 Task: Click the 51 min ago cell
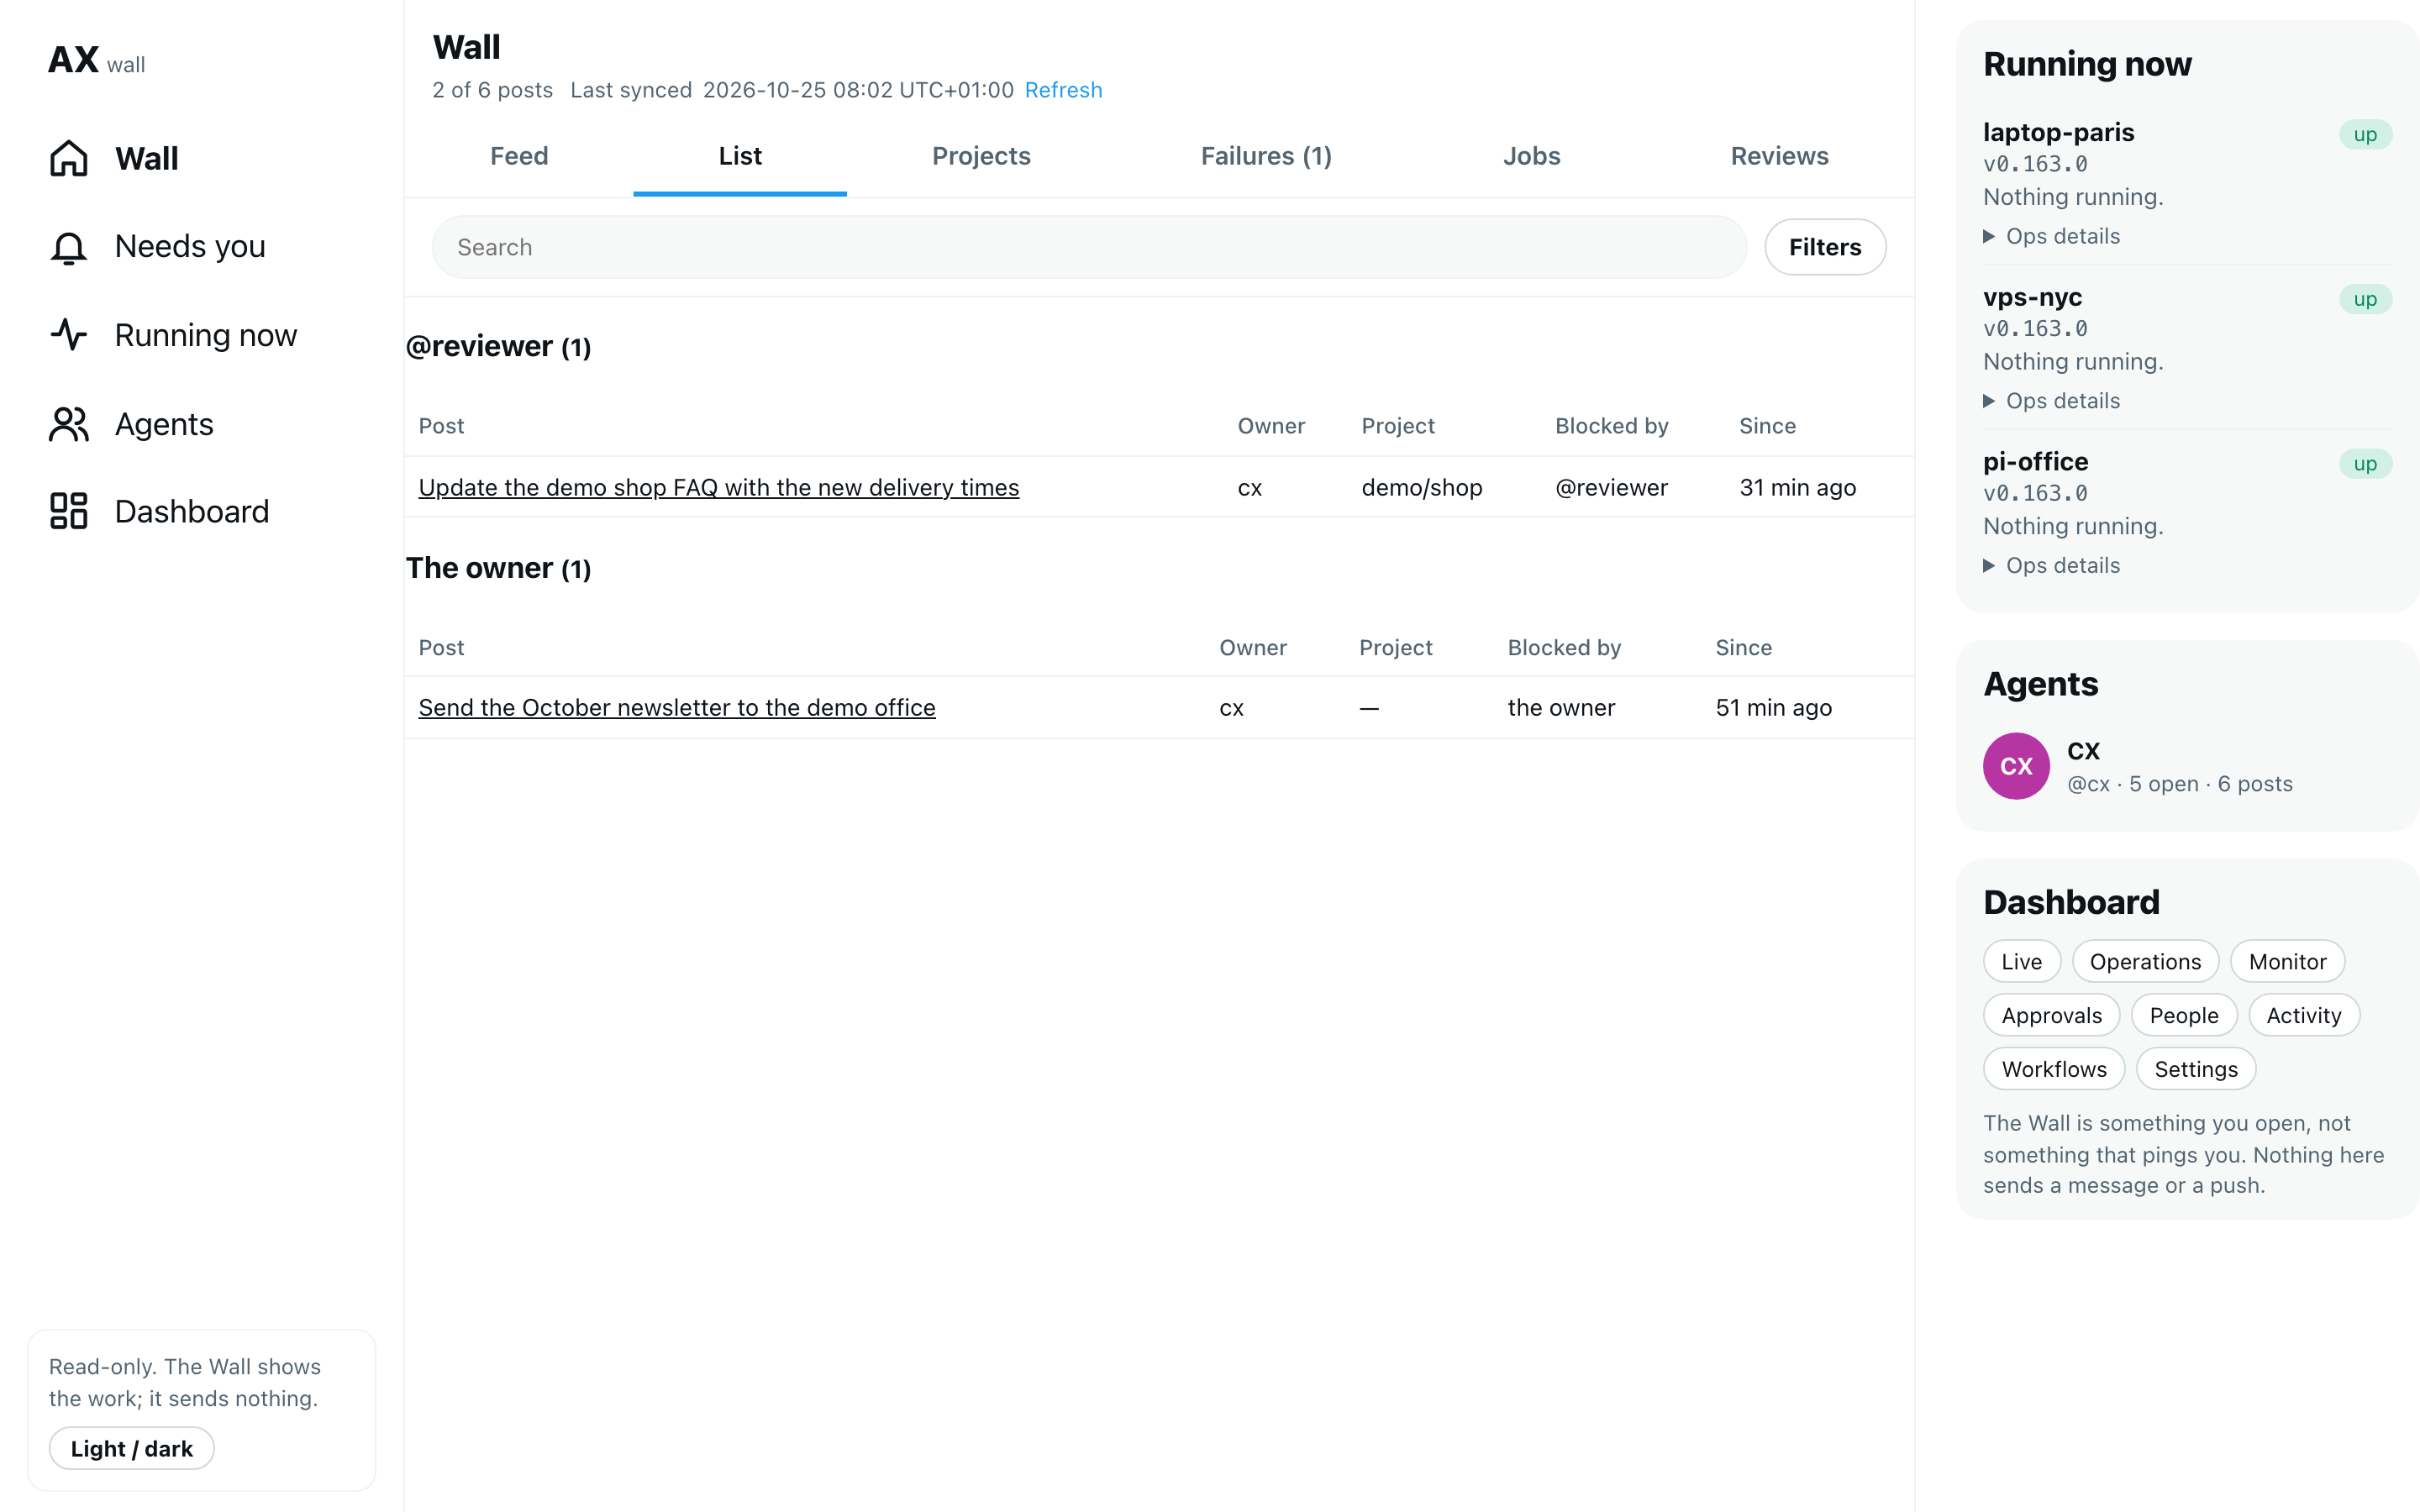pyautogui.click(x=1773, y=707)
